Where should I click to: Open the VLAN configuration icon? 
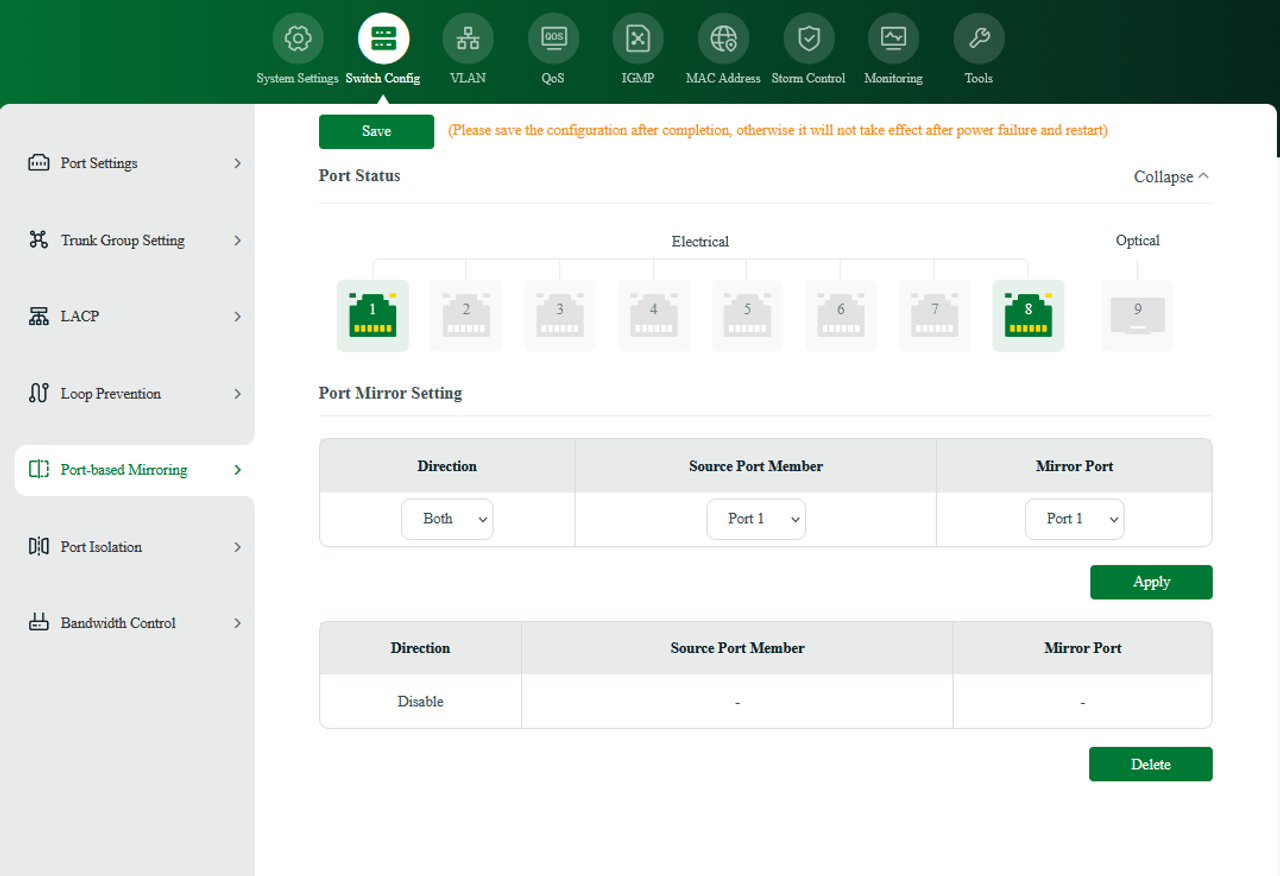click(x=467, y=37)
